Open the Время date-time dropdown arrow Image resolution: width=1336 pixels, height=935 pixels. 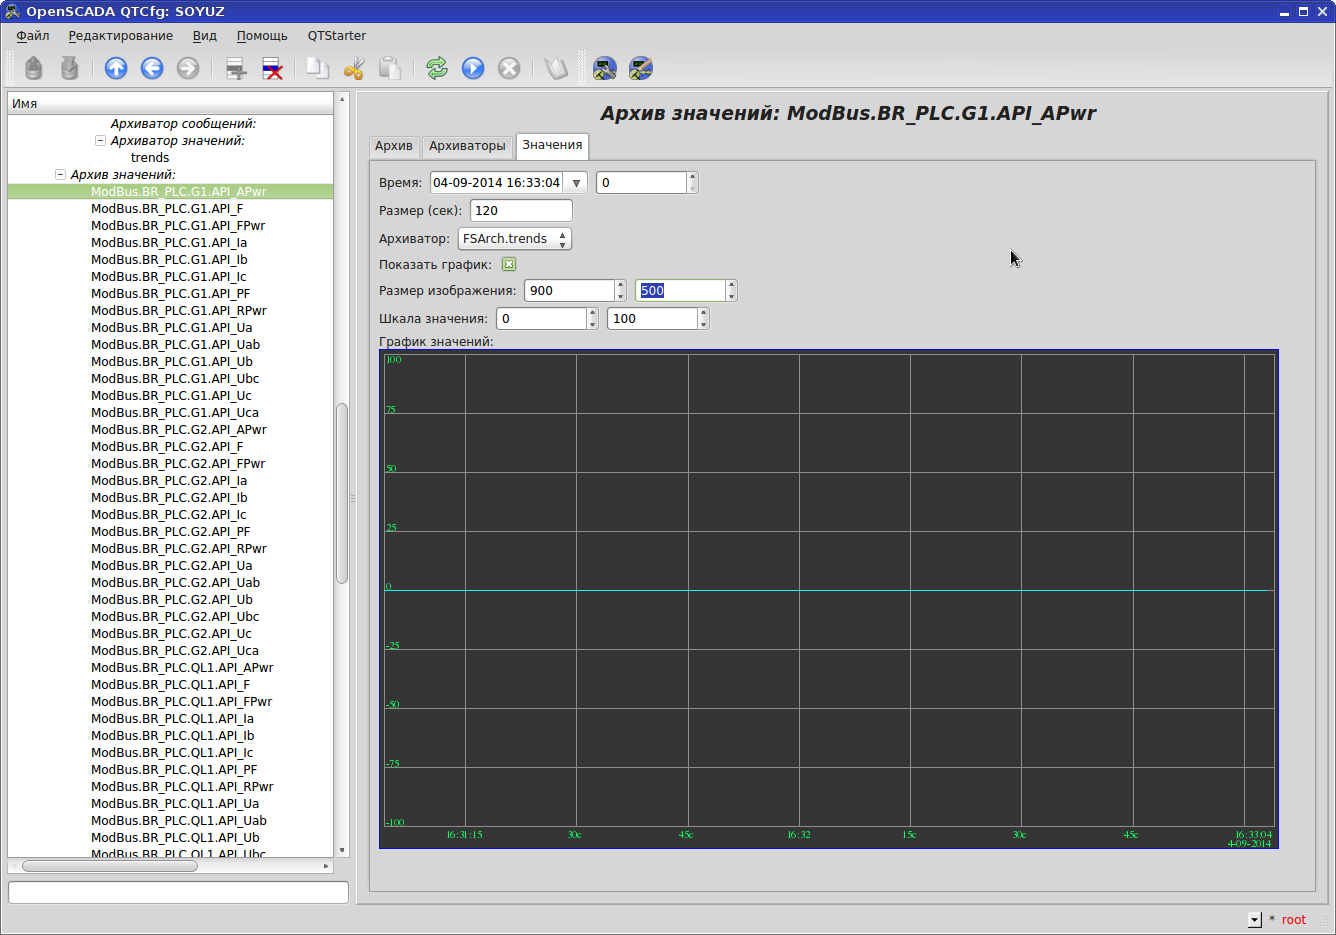click(576, 183)
